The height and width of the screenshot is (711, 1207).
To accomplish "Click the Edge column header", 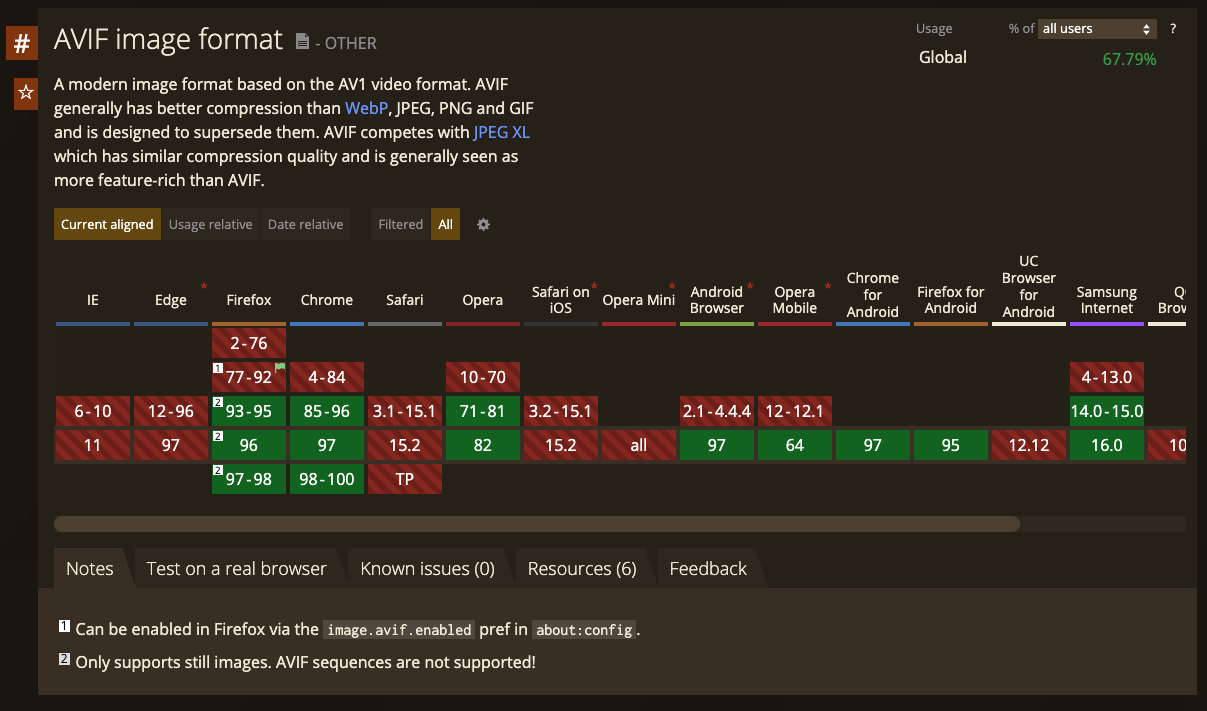I will [x=171, y=300].
